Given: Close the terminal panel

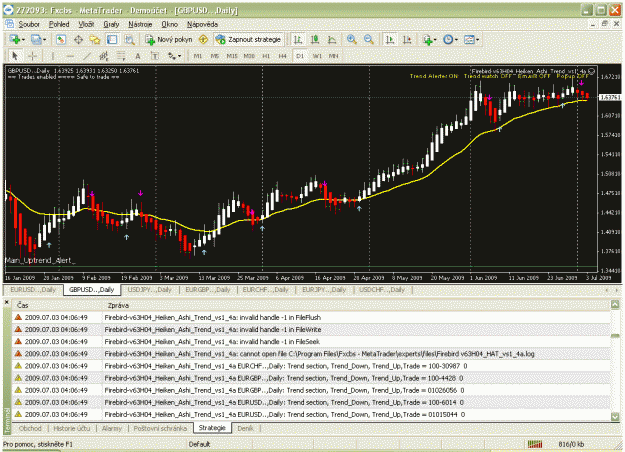Looking at the screenshot, I should [x=6, y=303].
